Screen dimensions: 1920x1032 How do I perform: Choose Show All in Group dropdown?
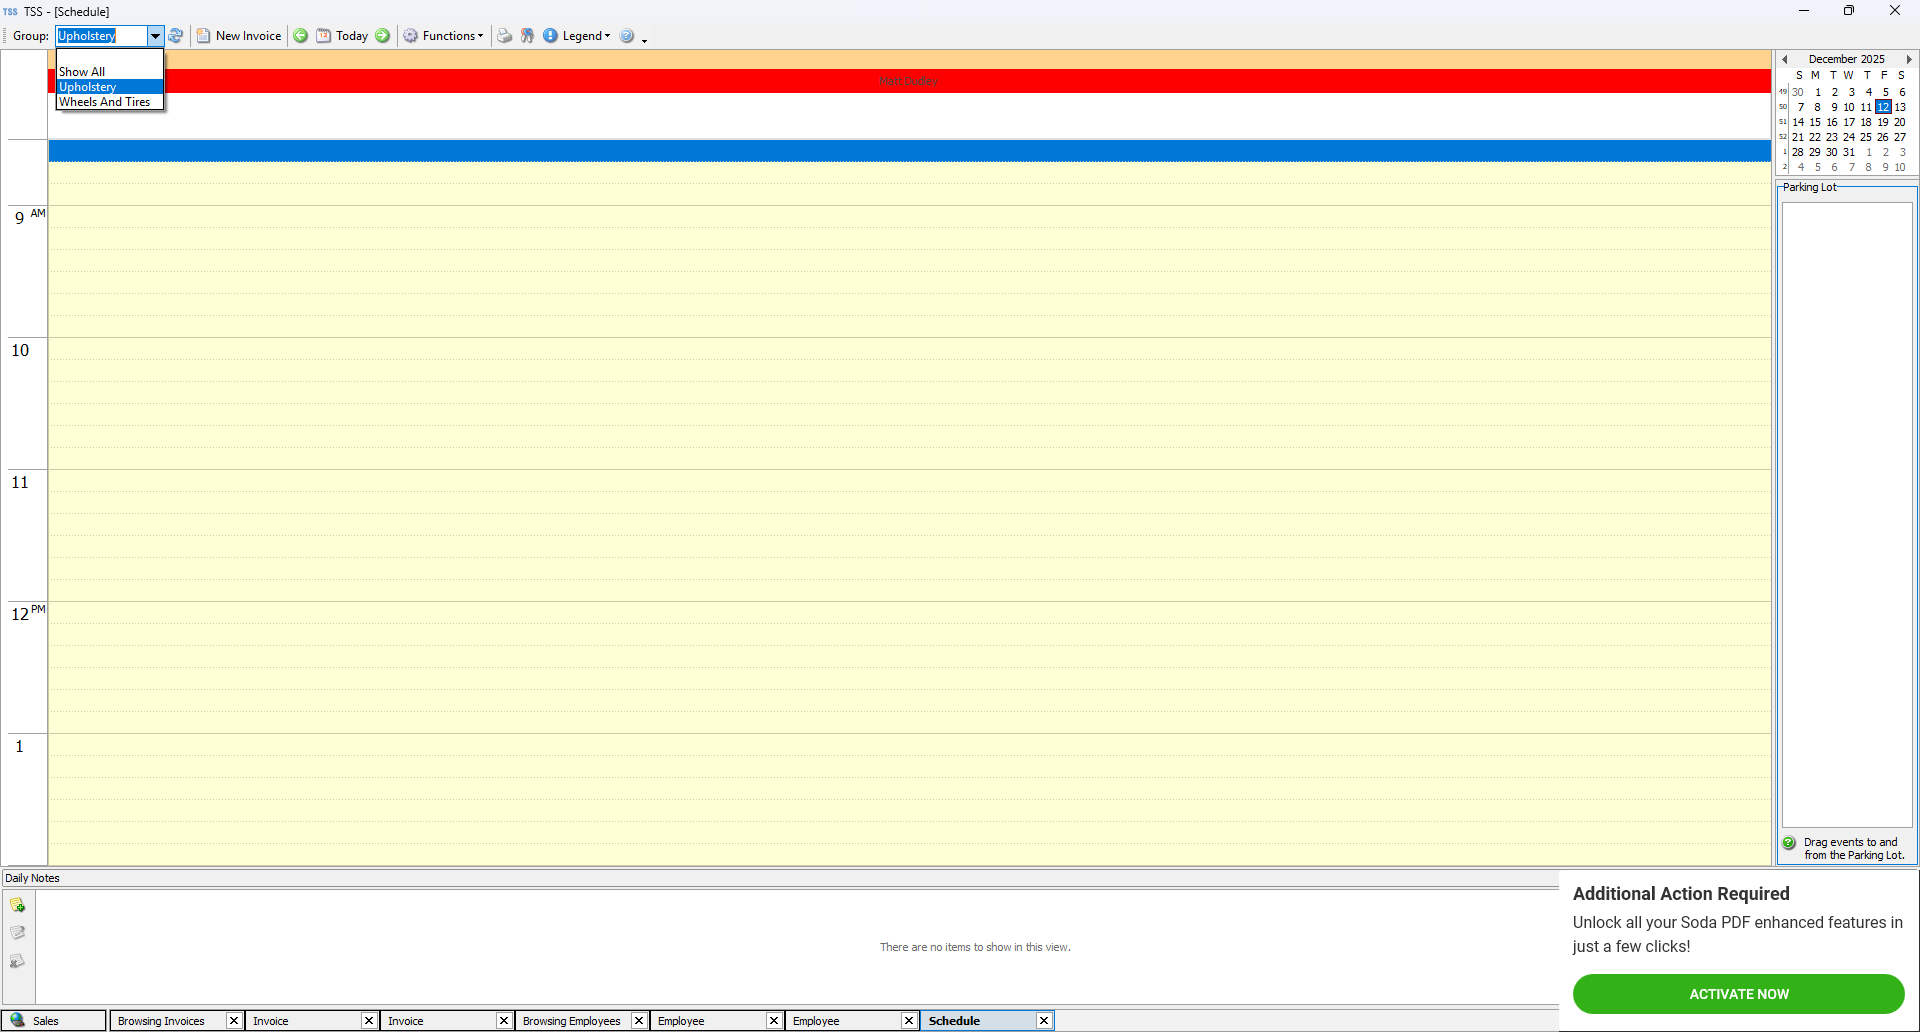point(82,72)
